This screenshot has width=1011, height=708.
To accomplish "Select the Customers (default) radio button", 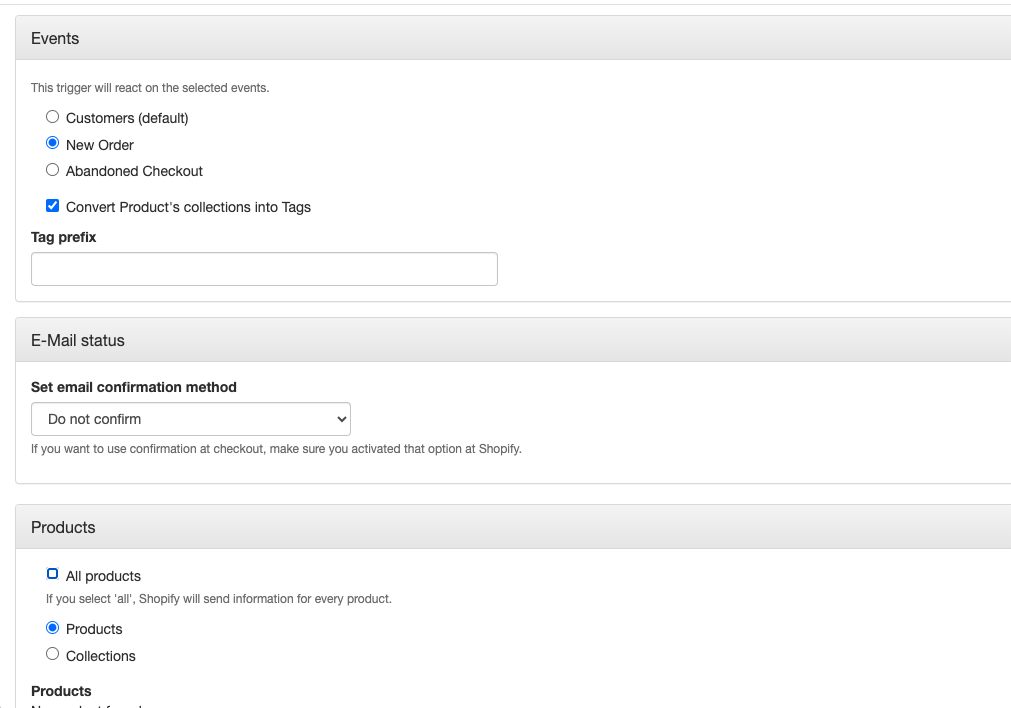I will tap(52, 117).
